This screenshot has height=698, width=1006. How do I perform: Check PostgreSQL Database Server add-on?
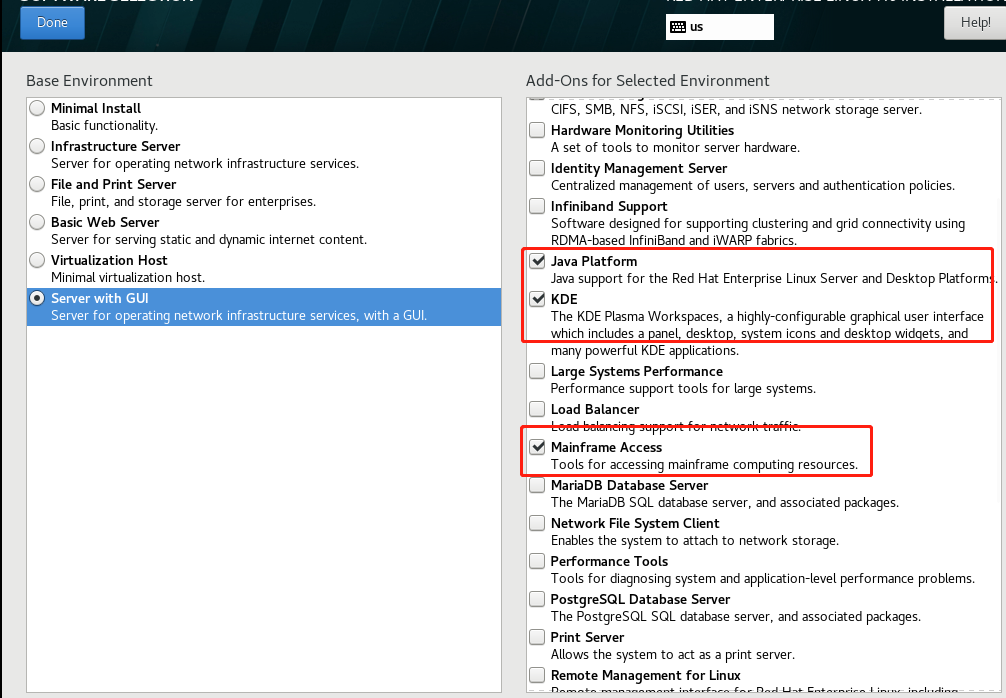(537, 599)
